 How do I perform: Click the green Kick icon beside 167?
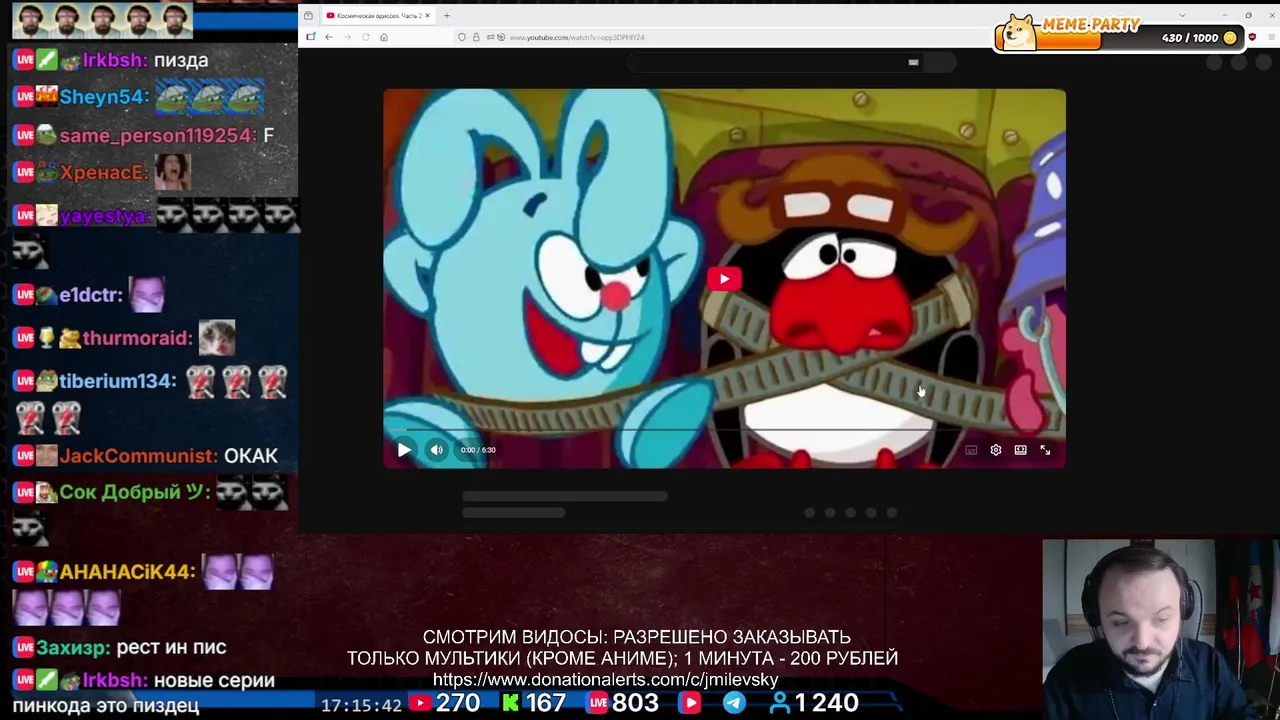pos(511,703)
